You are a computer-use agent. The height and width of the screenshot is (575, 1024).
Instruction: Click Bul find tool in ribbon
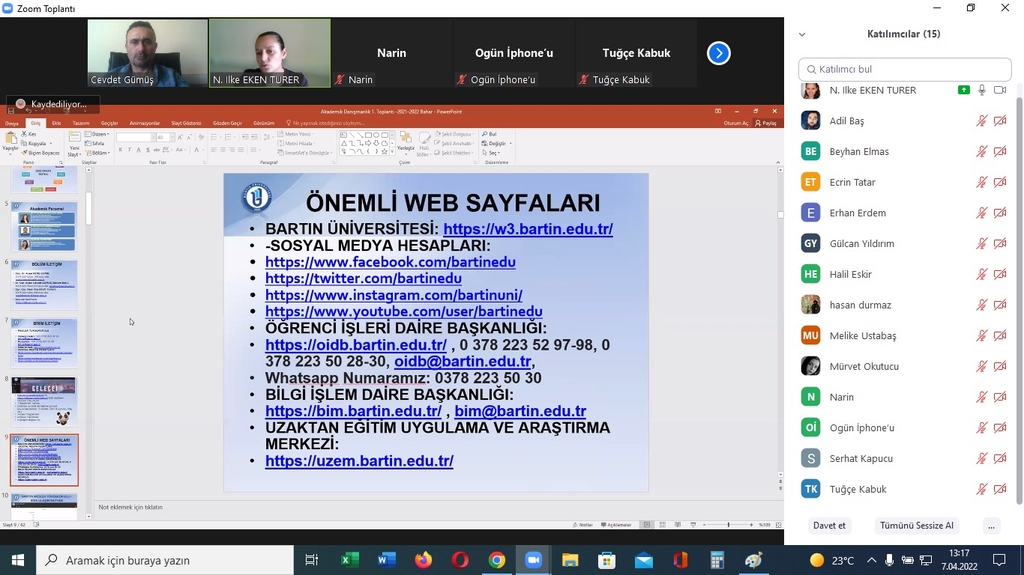point(490,134)
